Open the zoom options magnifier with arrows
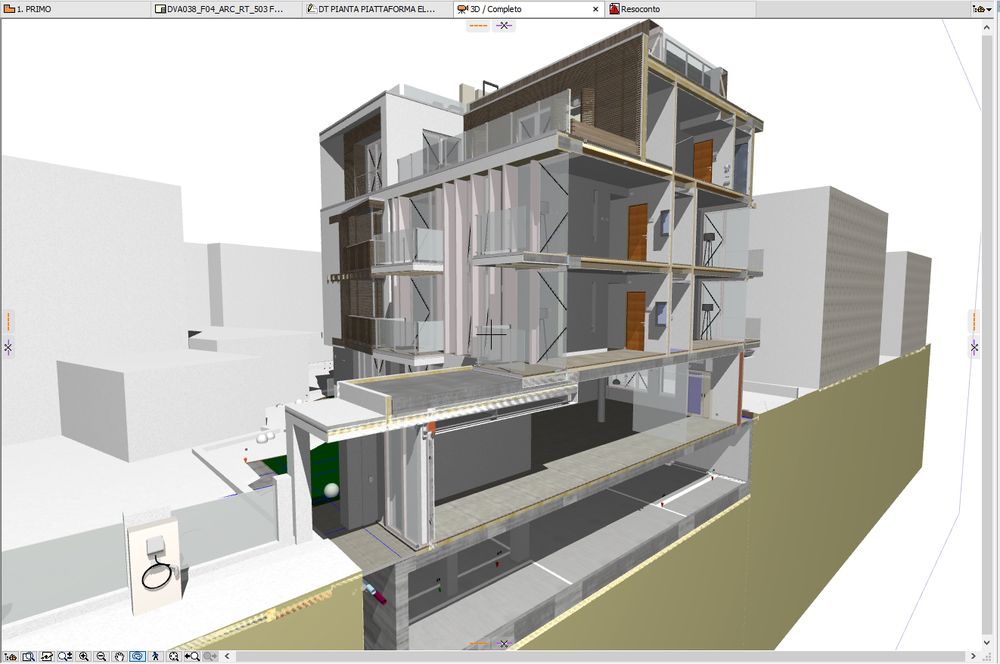1000x664 pixels. [65, 656]
